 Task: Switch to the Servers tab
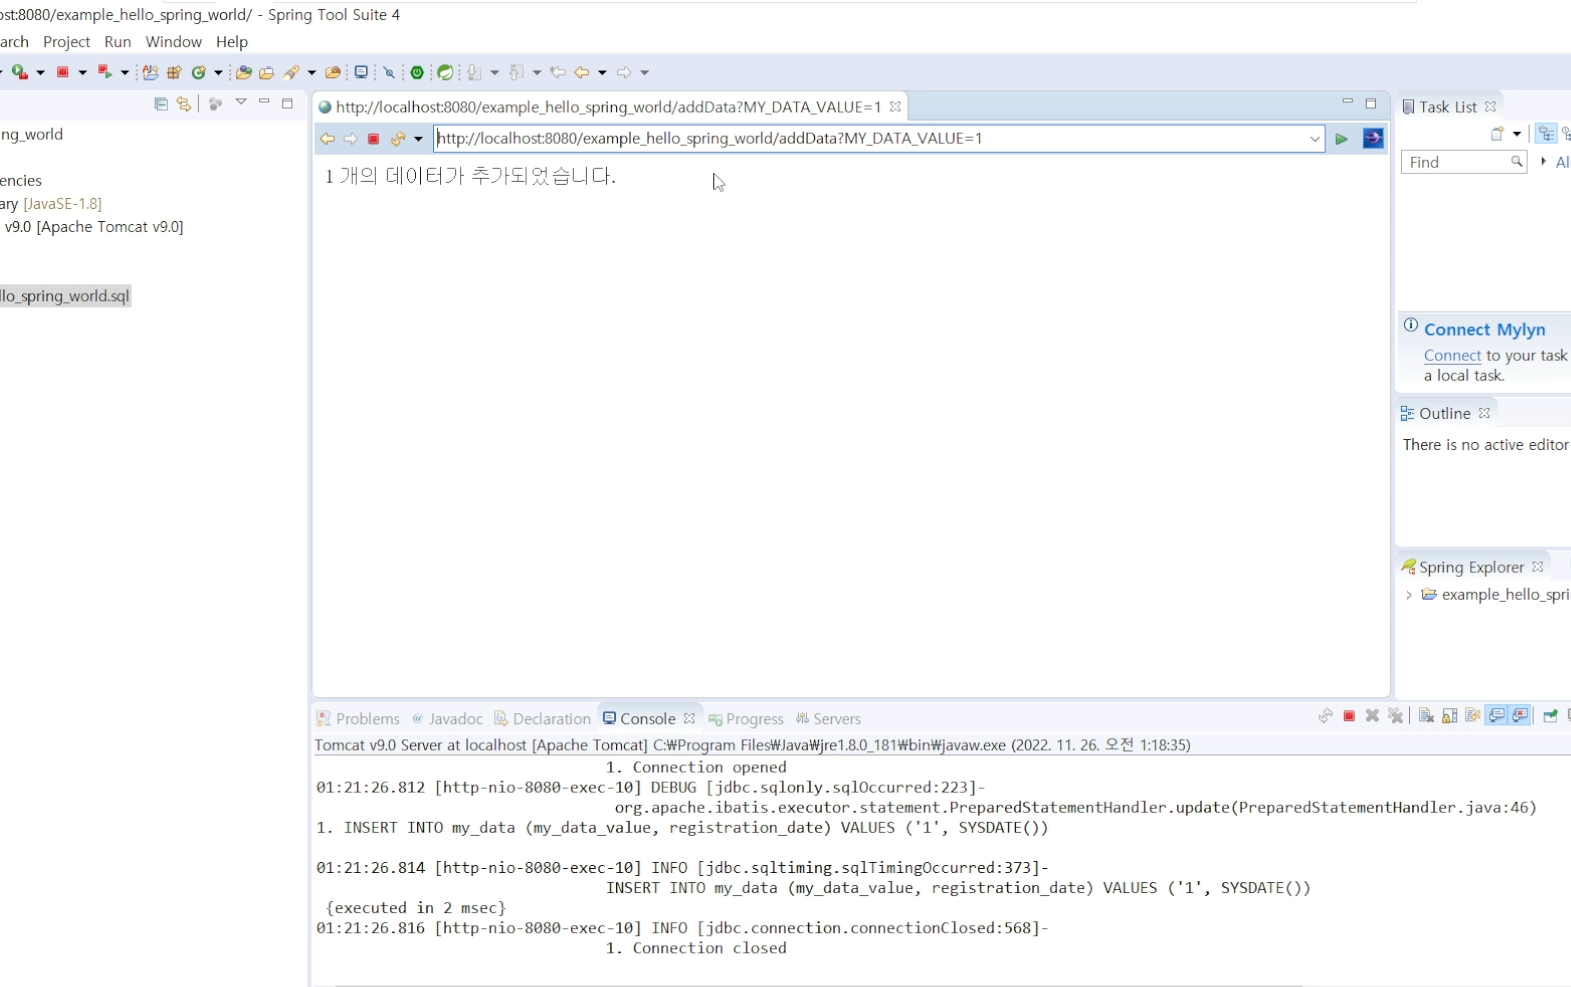click(828, 719)
